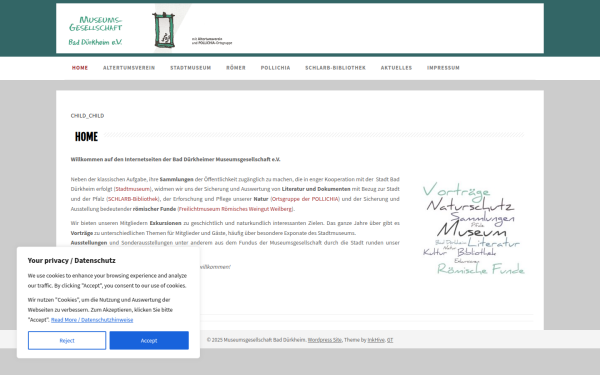Open the AKTUELLES menu item
This screenshot has width=600, height=375.
pos(396,68)
